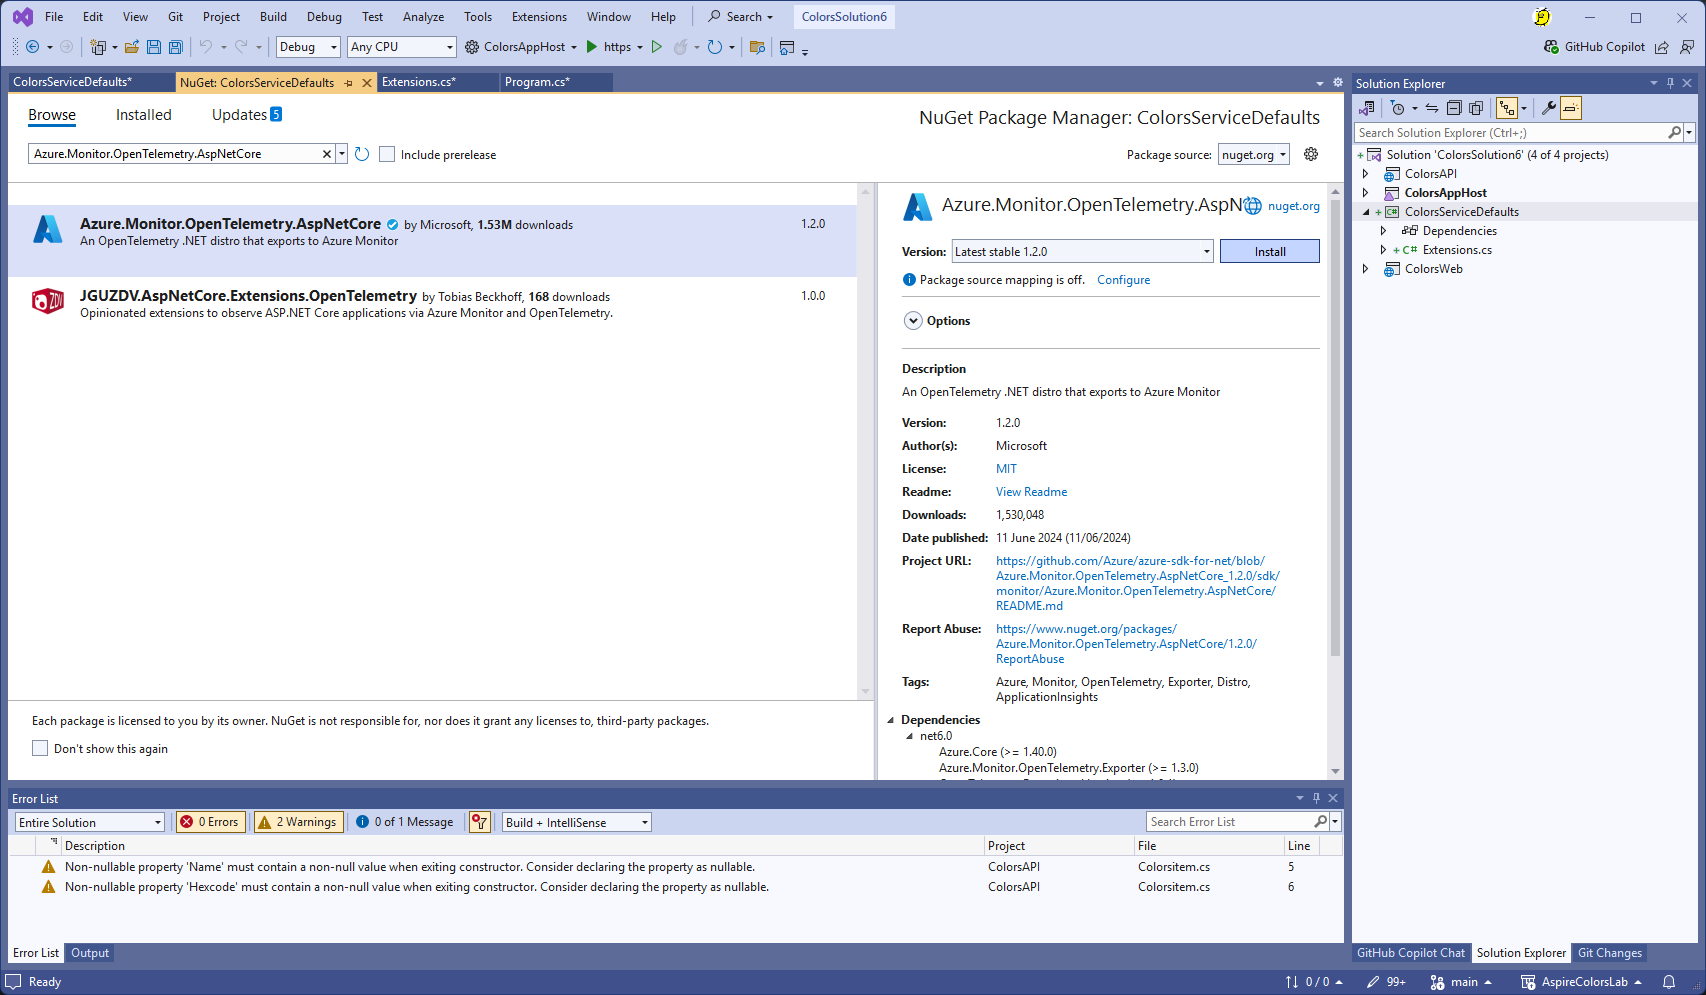Click the error list filter icon
The image size is (1706, 995).
pos(480,822)
